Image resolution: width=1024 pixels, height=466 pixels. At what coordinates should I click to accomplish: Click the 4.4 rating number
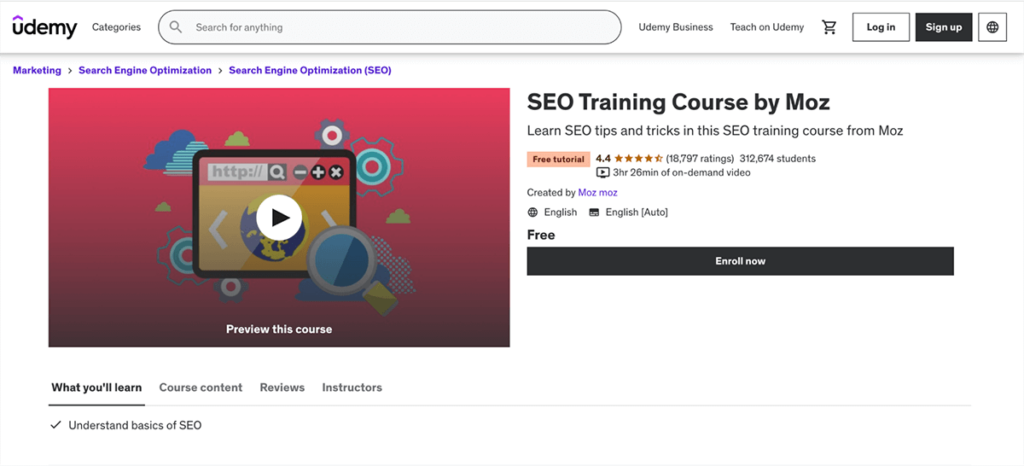tap(603, 159)
